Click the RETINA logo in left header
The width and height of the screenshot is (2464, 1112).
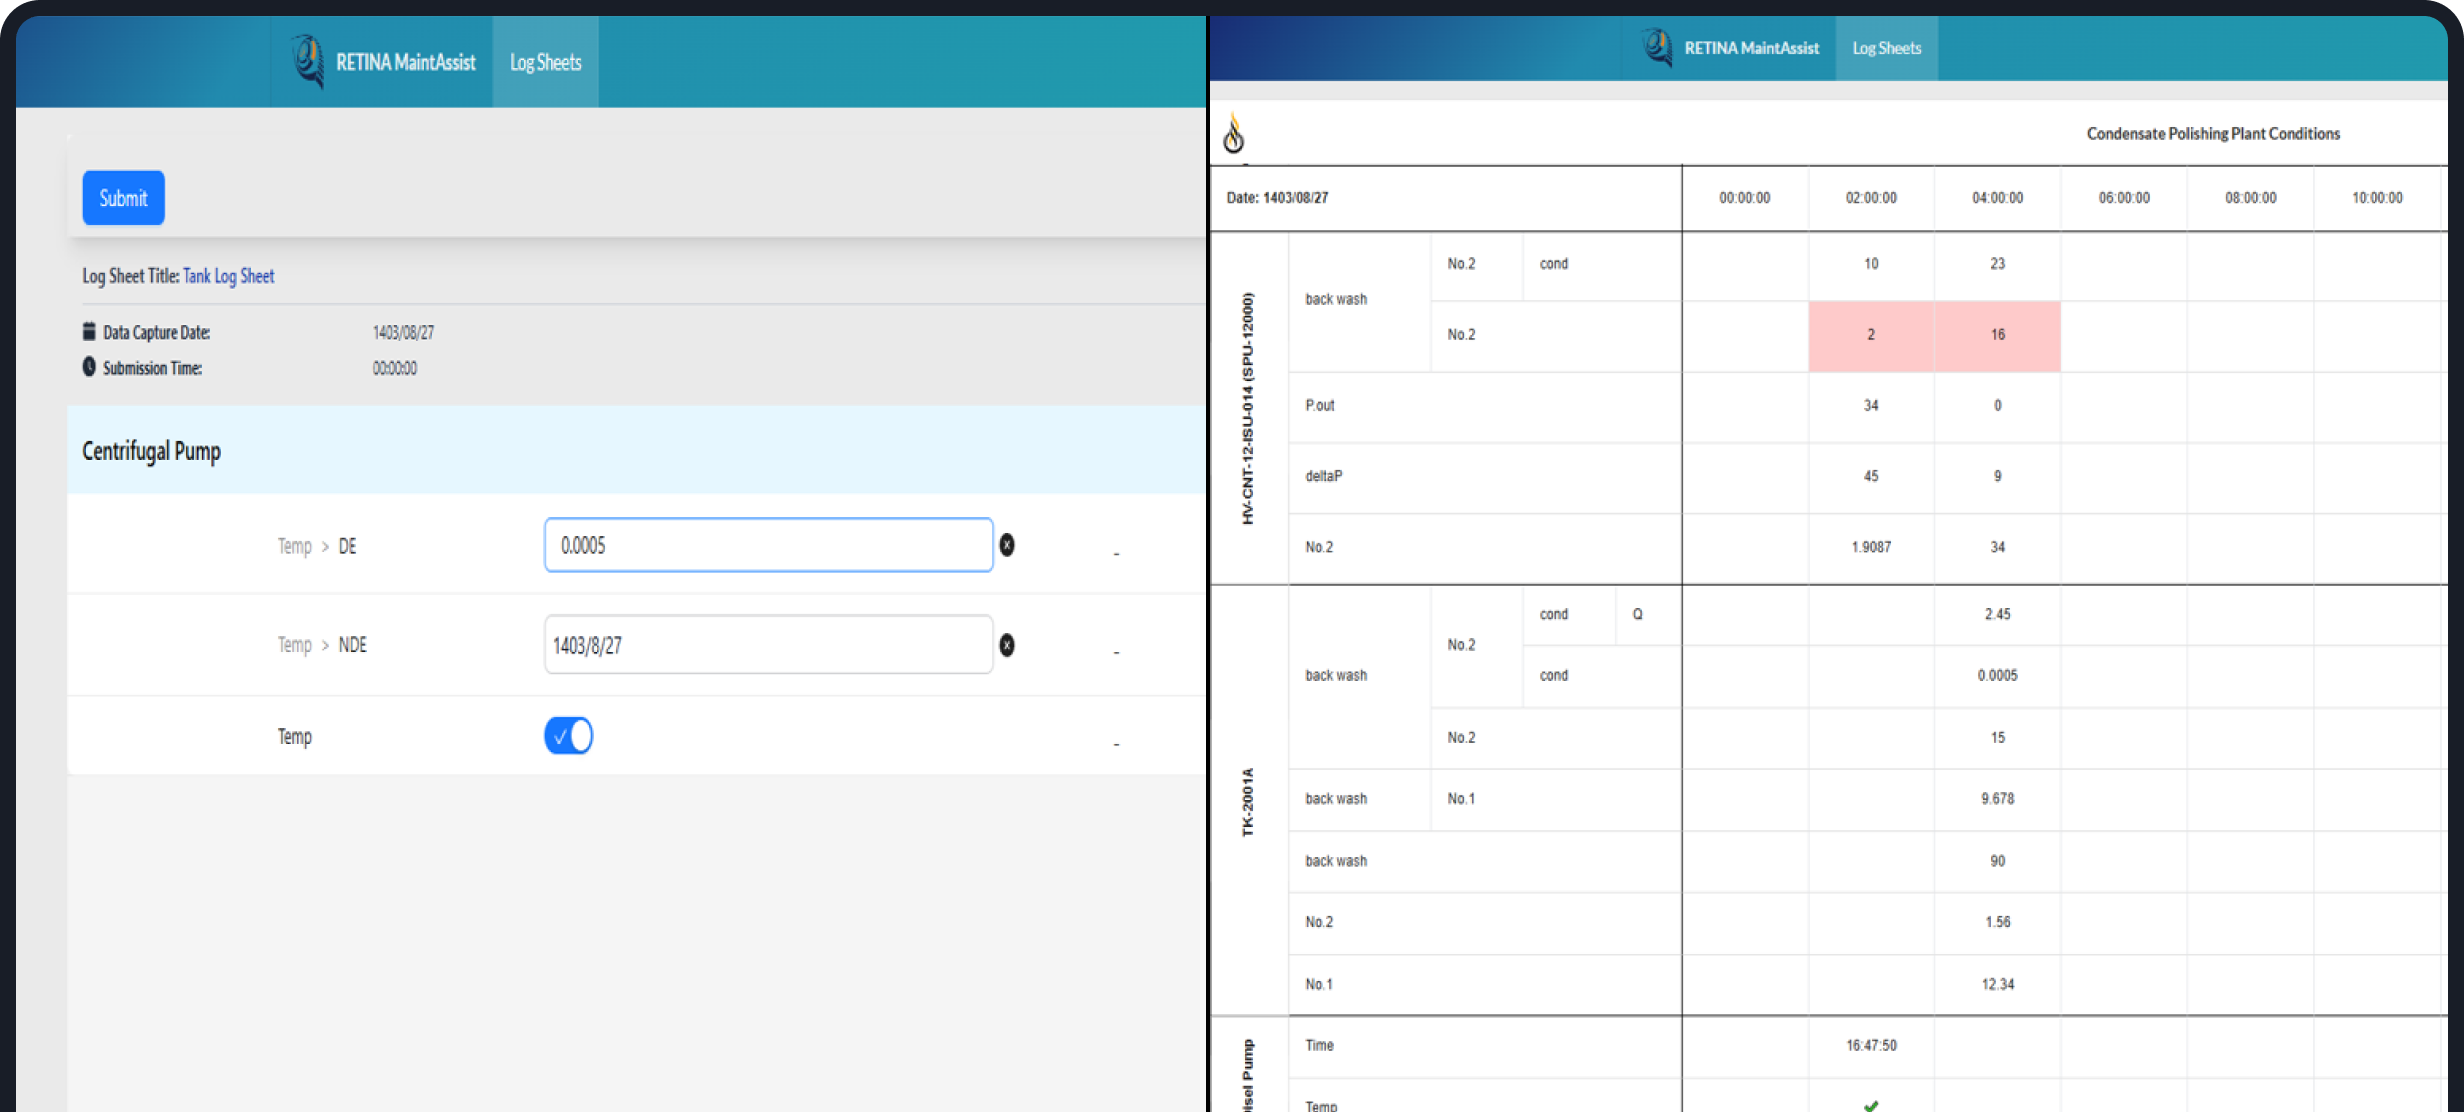coord(308,60)
